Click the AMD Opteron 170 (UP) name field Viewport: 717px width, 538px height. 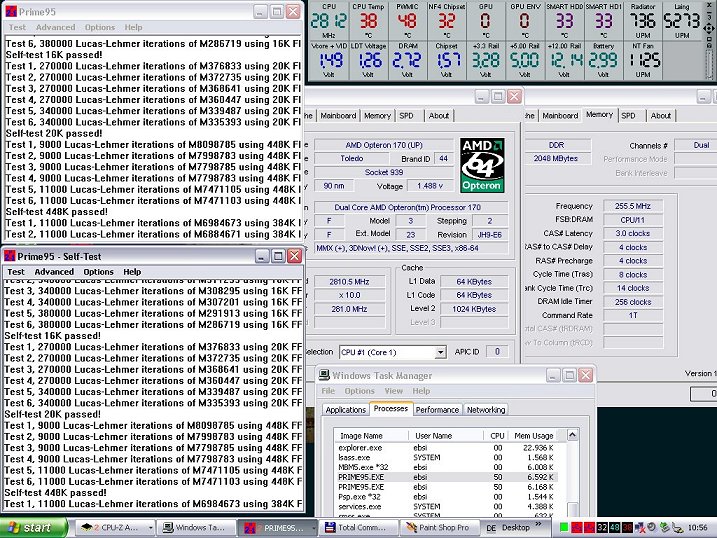pos(384,145)
